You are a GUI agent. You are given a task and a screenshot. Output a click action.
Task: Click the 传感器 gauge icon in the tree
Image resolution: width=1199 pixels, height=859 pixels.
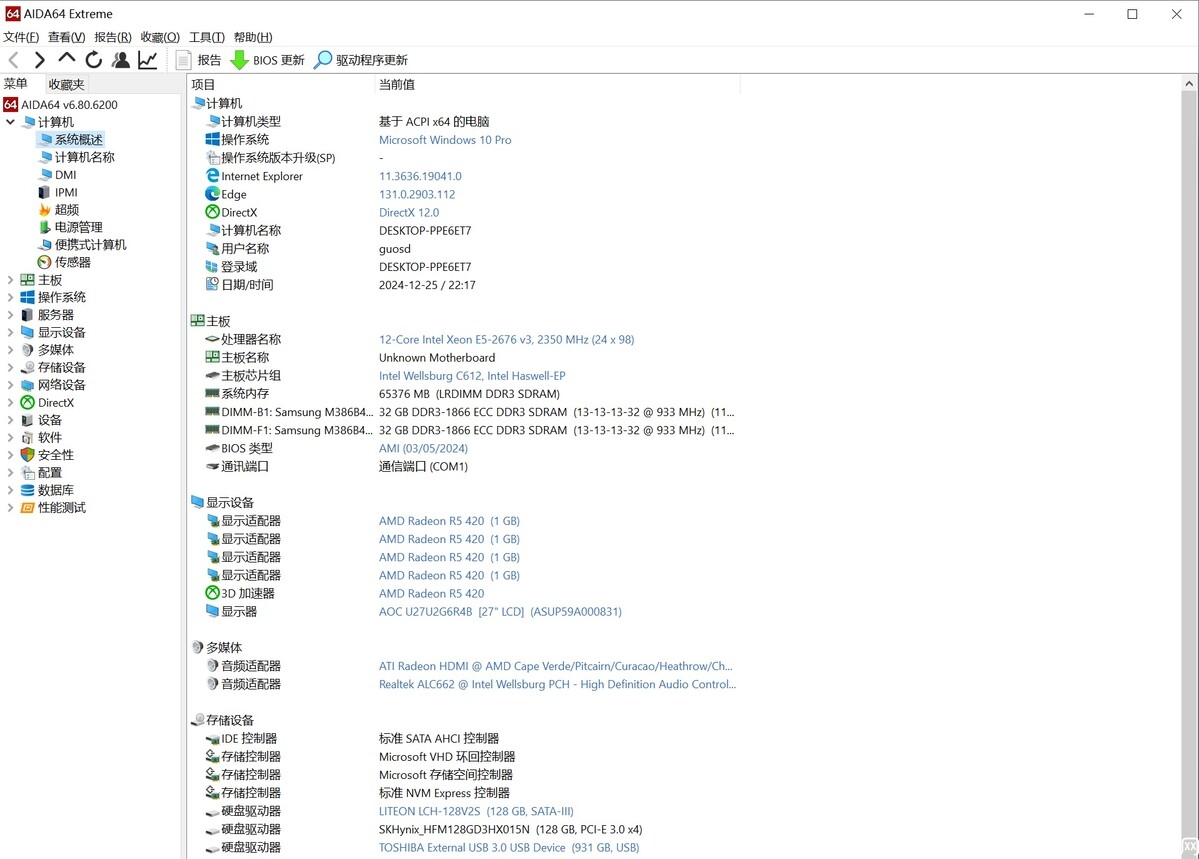(x=44, y=262)
